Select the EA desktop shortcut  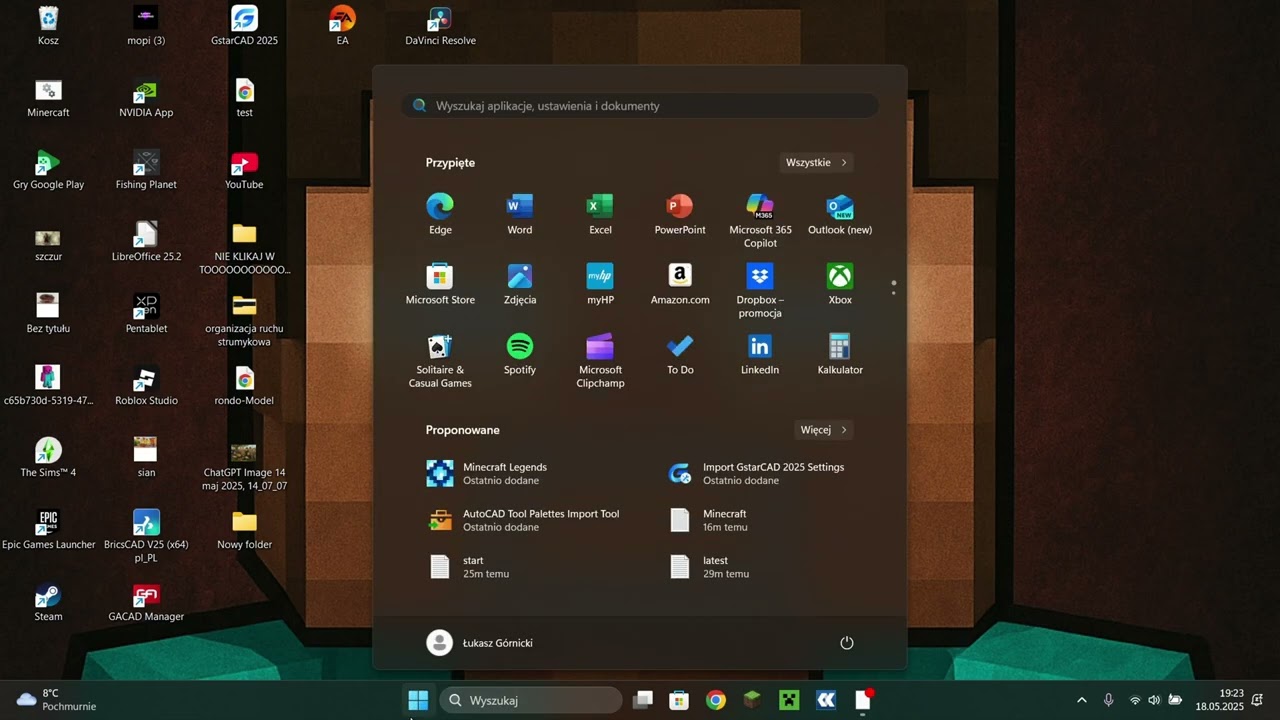pyautogui.click(x=342, y=27)
